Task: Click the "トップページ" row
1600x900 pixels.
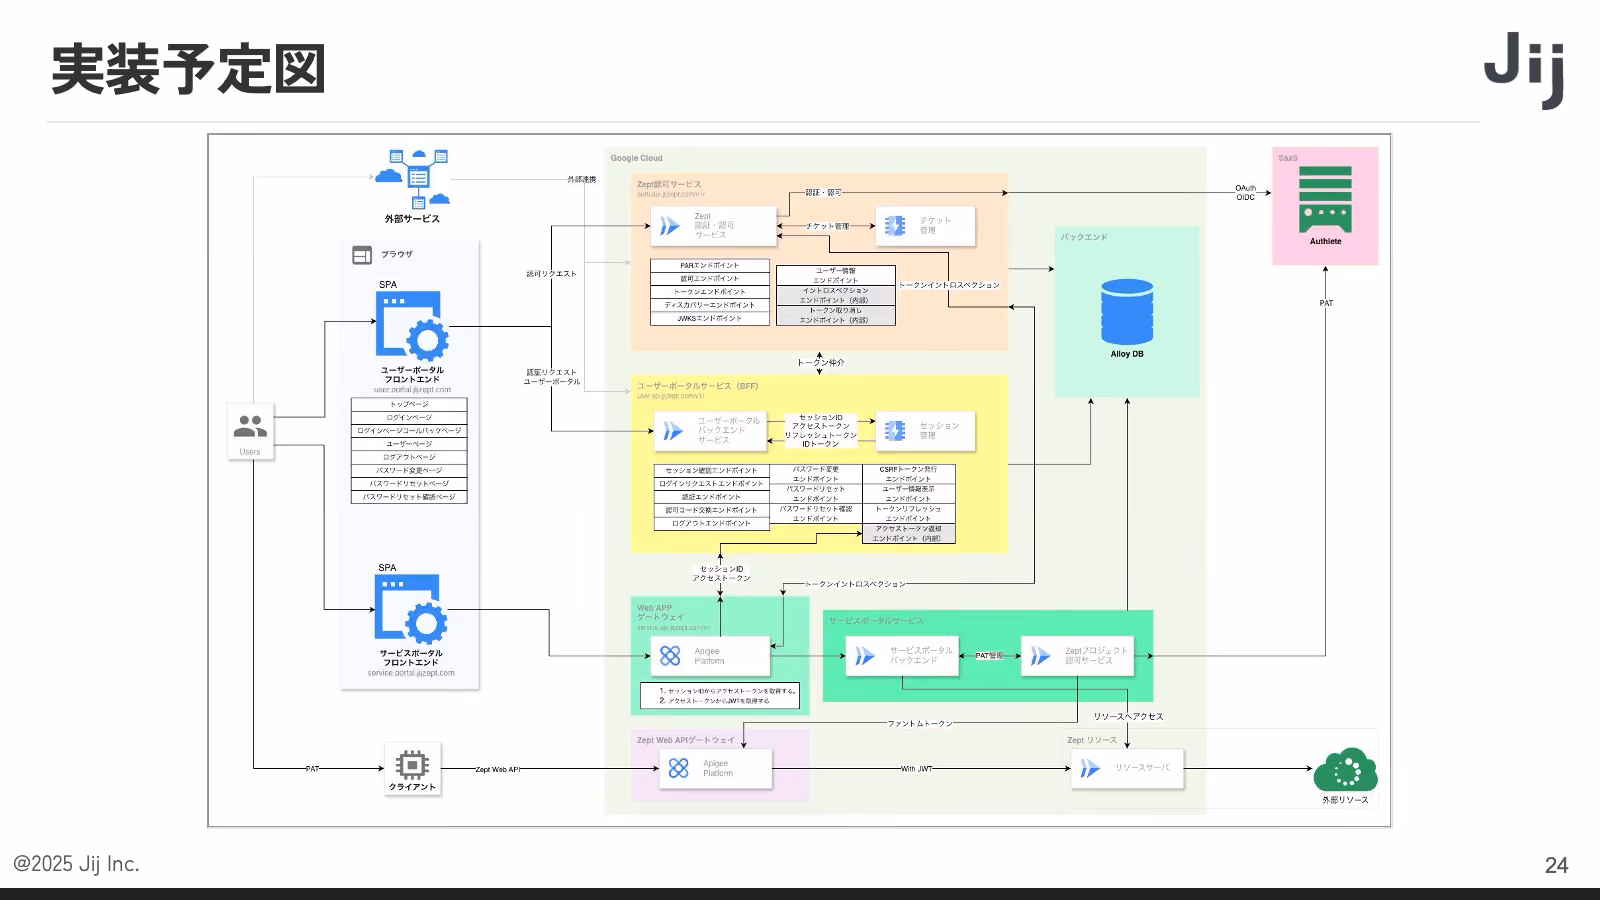Action: click(x=409, y=404)
